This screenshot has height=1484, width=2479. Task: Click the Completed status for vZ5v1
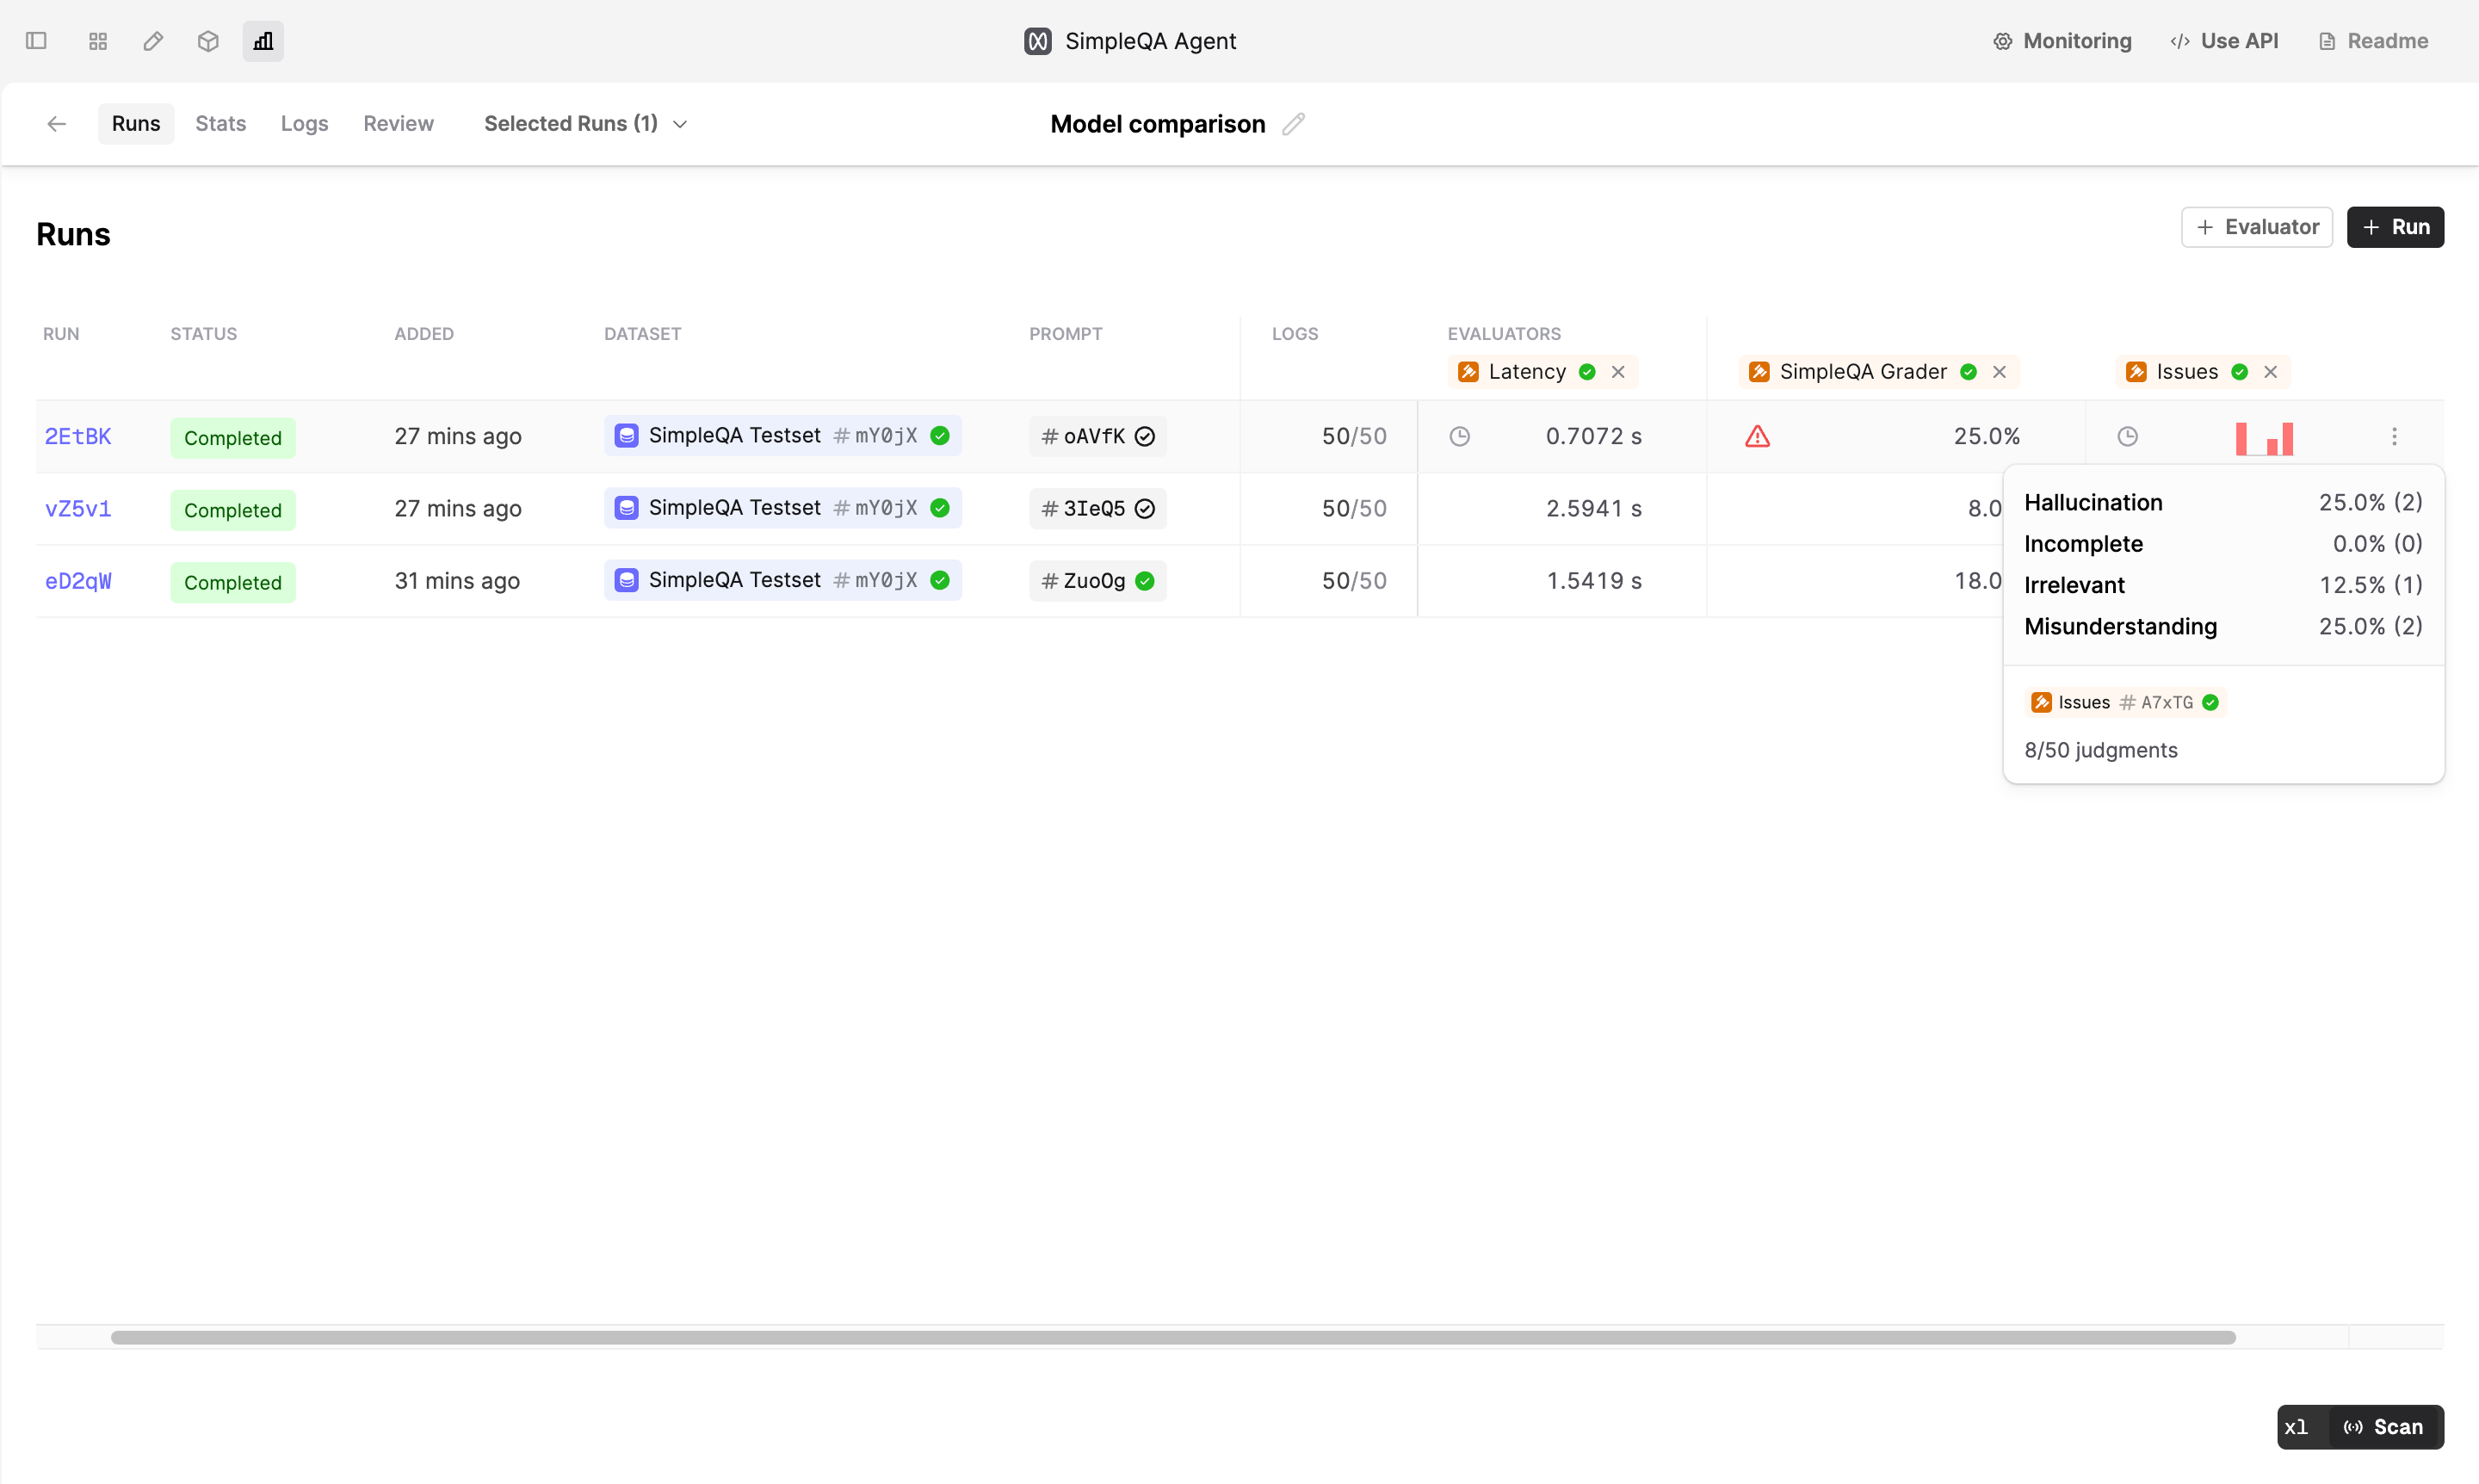(x=233, y=510)
